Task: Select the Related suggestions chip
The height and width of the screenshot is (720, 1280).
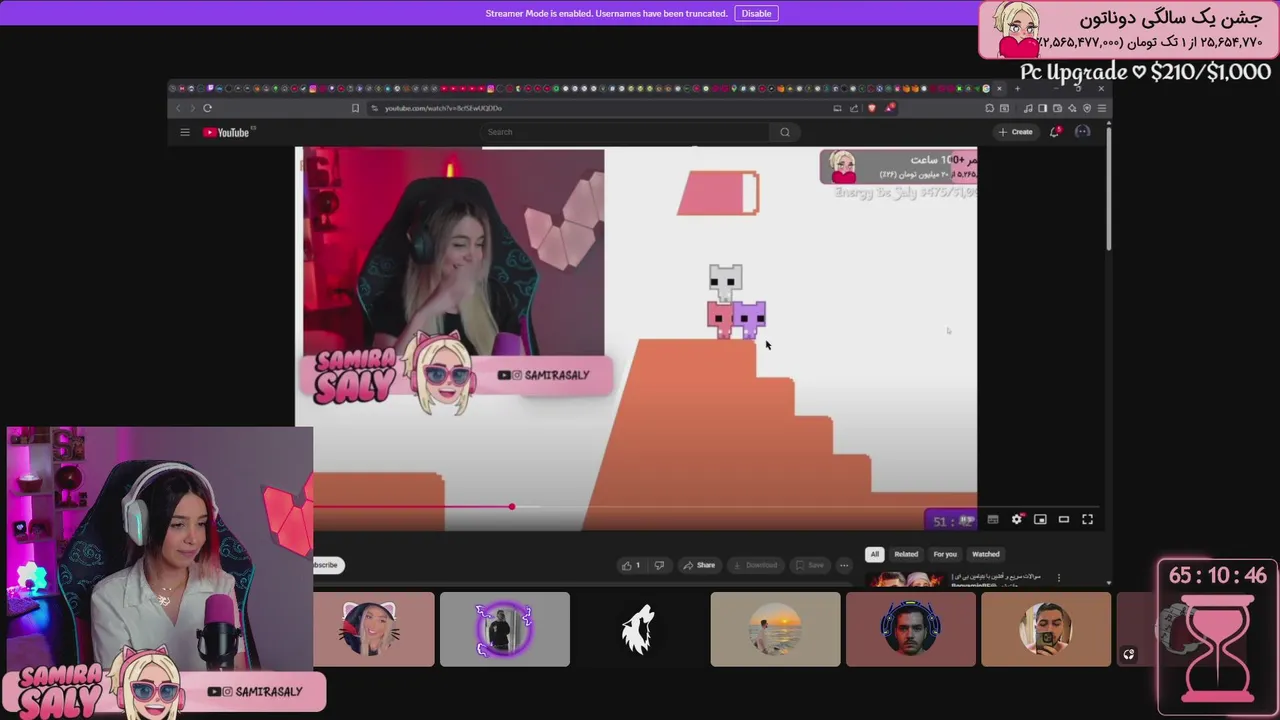Action: coord(906,554)
